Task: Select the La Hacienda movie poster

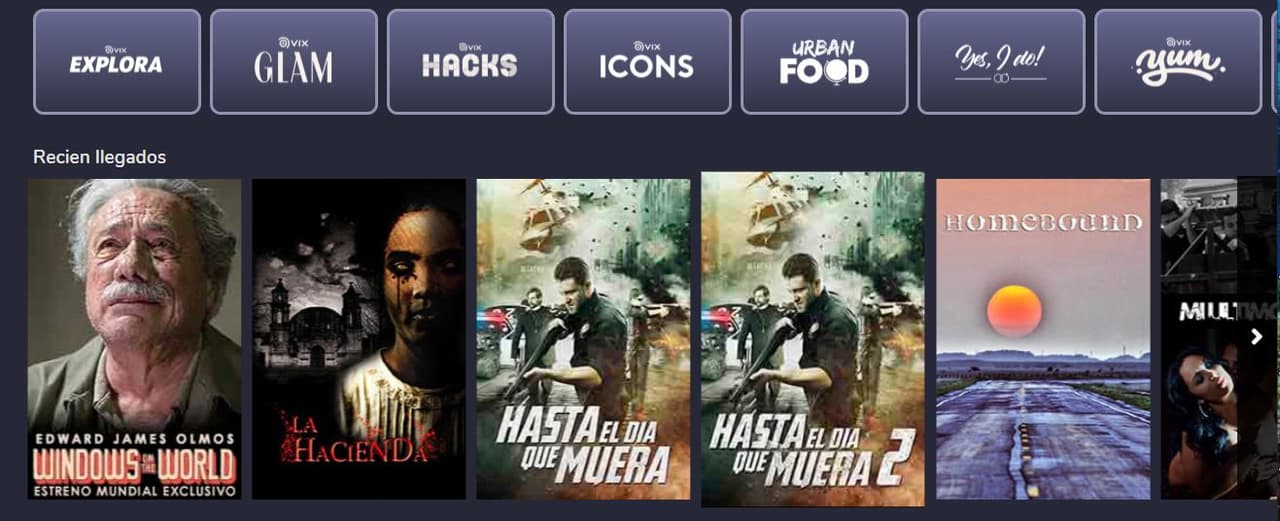Action: pos(359,339)
